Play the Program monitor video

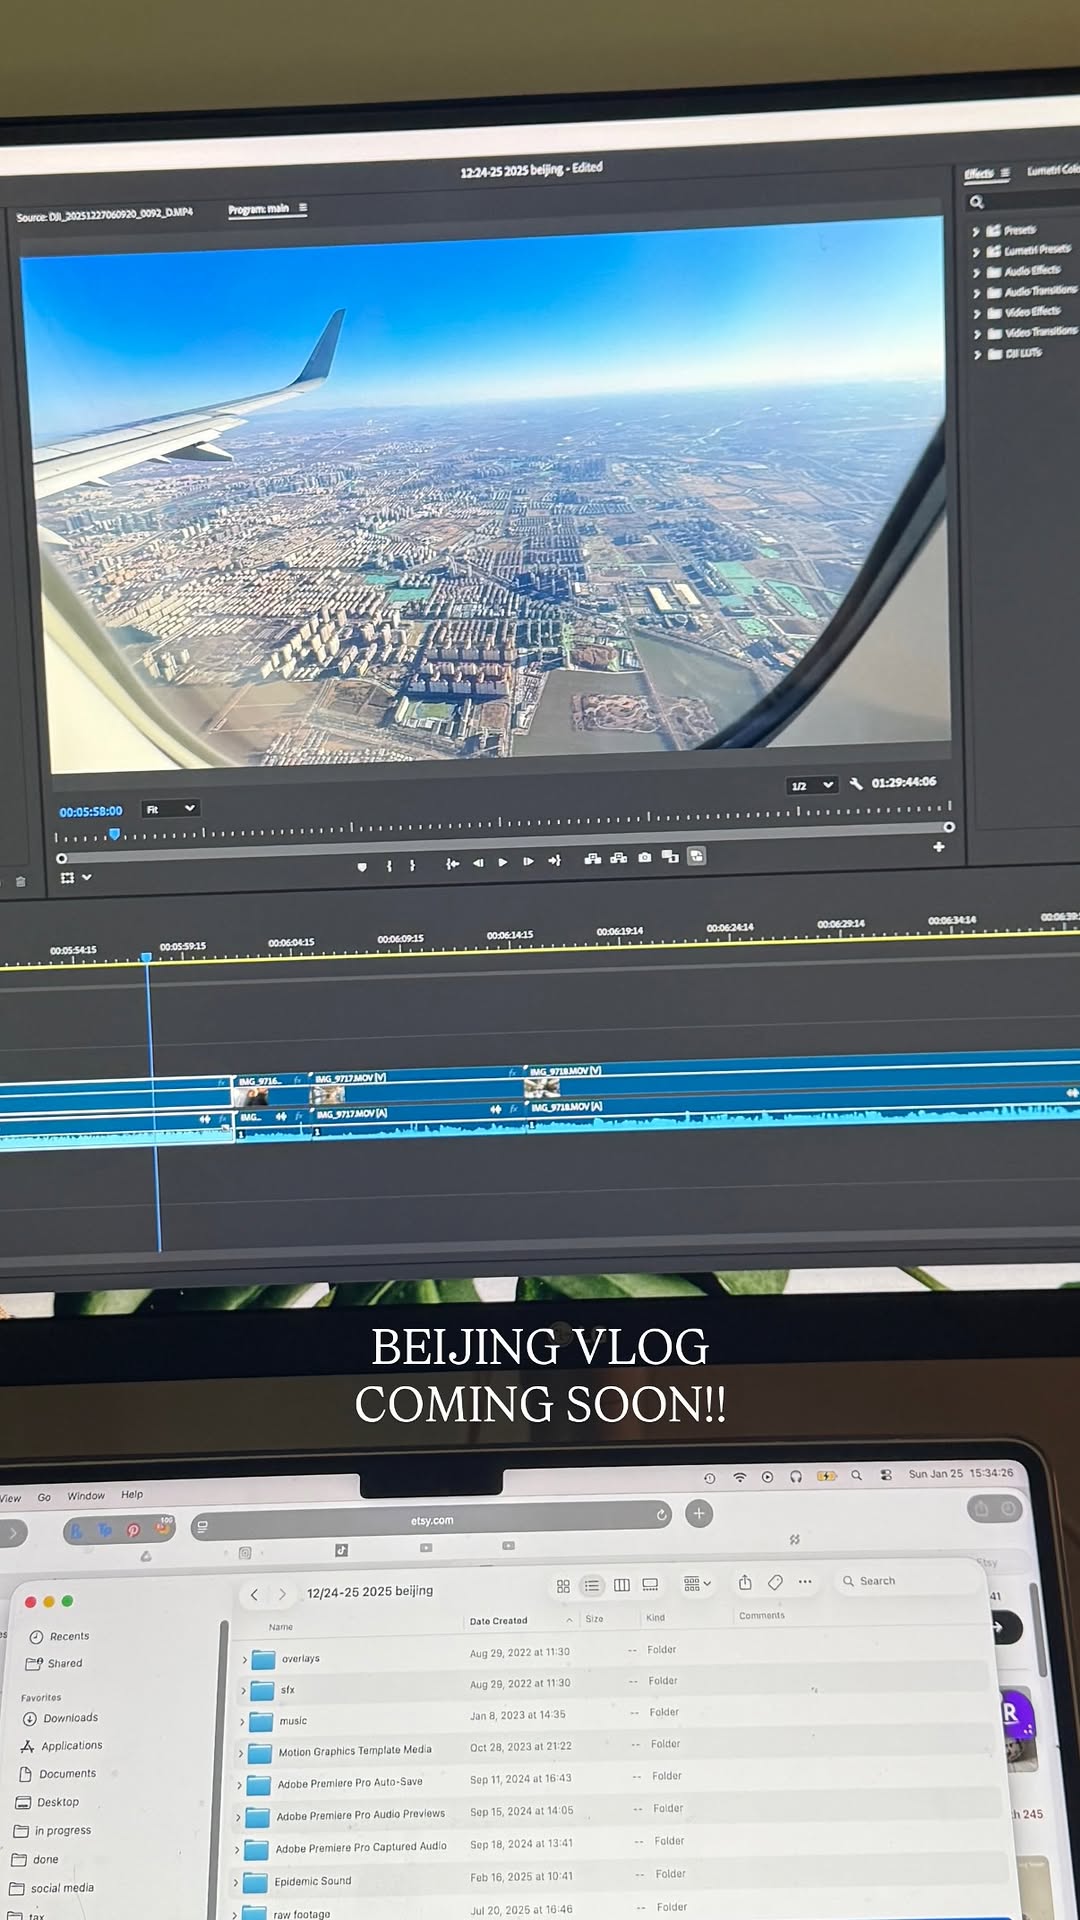coord(503,862)
